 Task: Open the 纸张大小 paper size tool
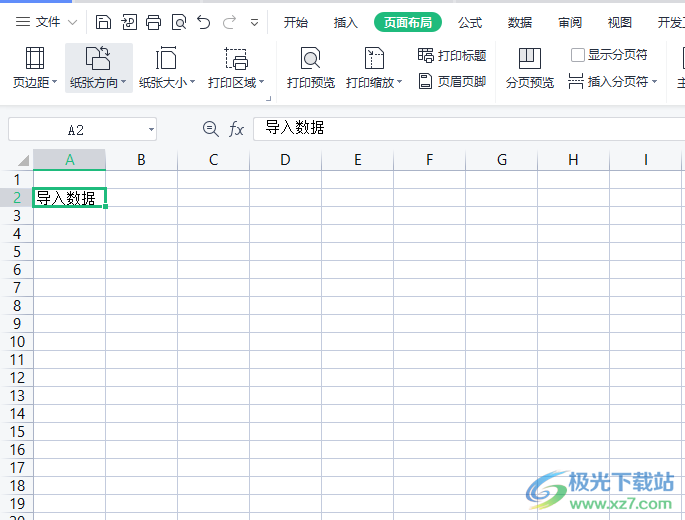tap(166, 68)
